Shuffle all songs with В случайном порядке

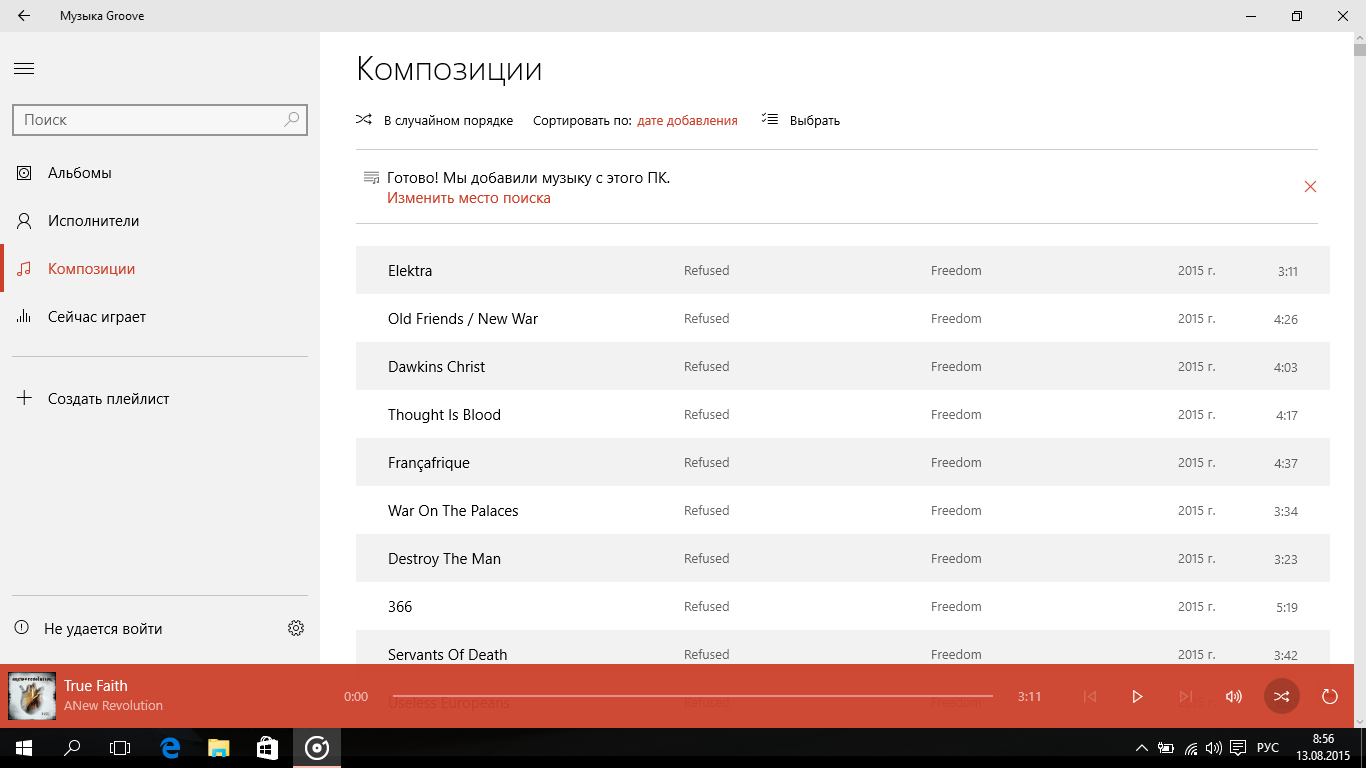[x=435, y=121]
